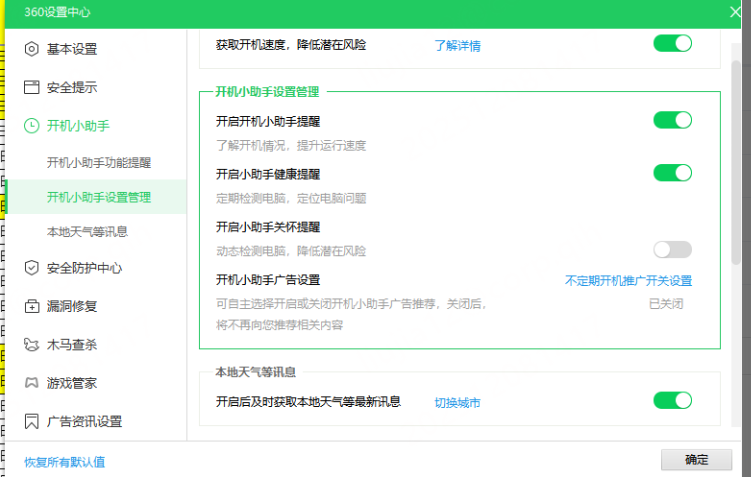
Task: Click the 安全提示 window icon
Action: click(32, 87)
